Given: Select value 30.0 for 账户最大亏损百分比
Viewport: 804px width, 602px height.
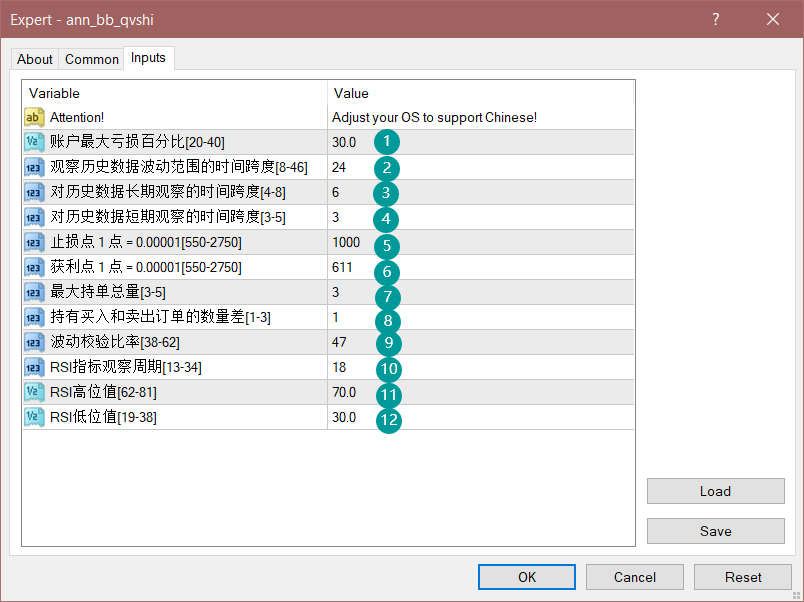Looking at the screenshot, I should tap(344, 143).
